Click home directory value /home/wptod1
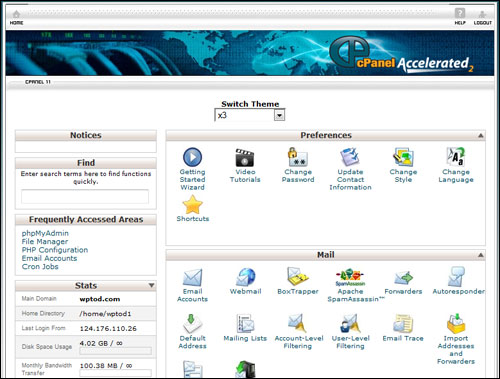500x379 pixels. pyautogui.click(x=105, y=314)
